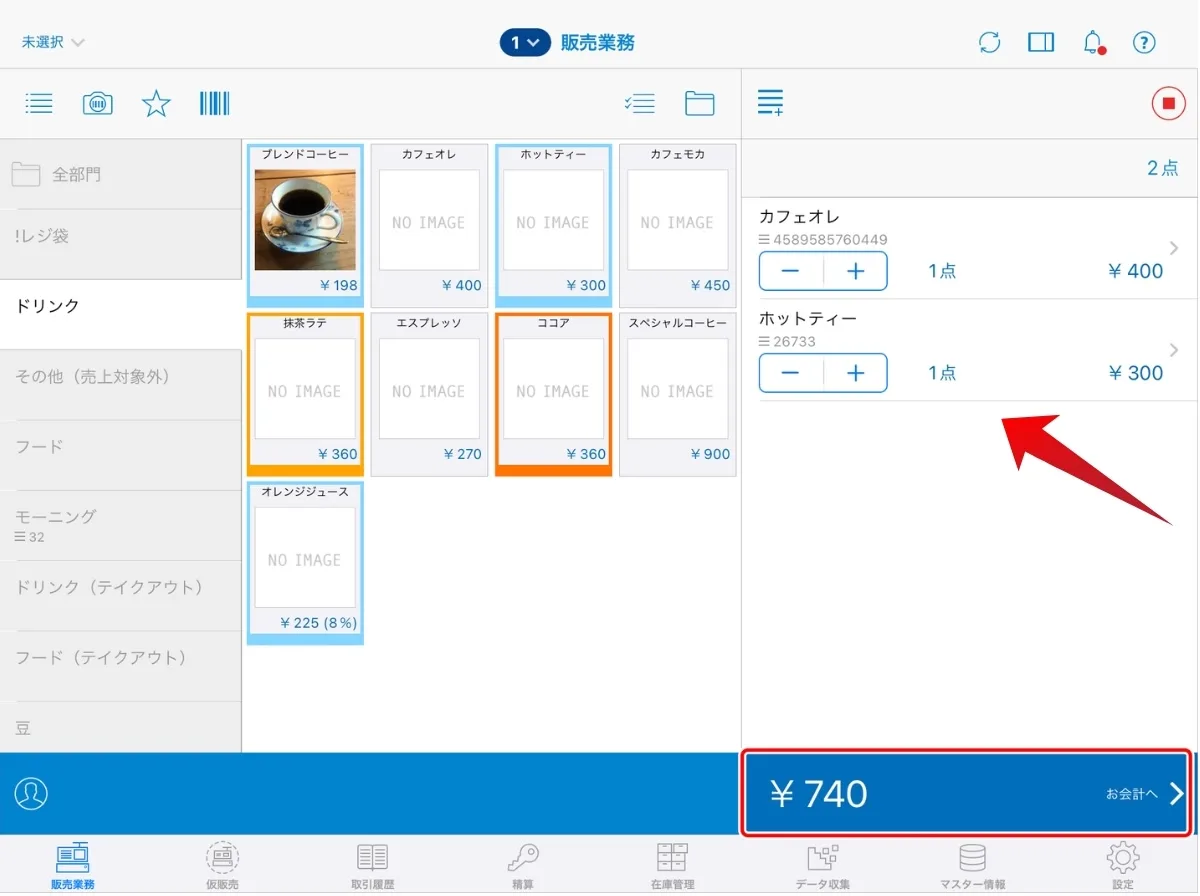Toggle checklist selection mode icon

coord(639,103)
